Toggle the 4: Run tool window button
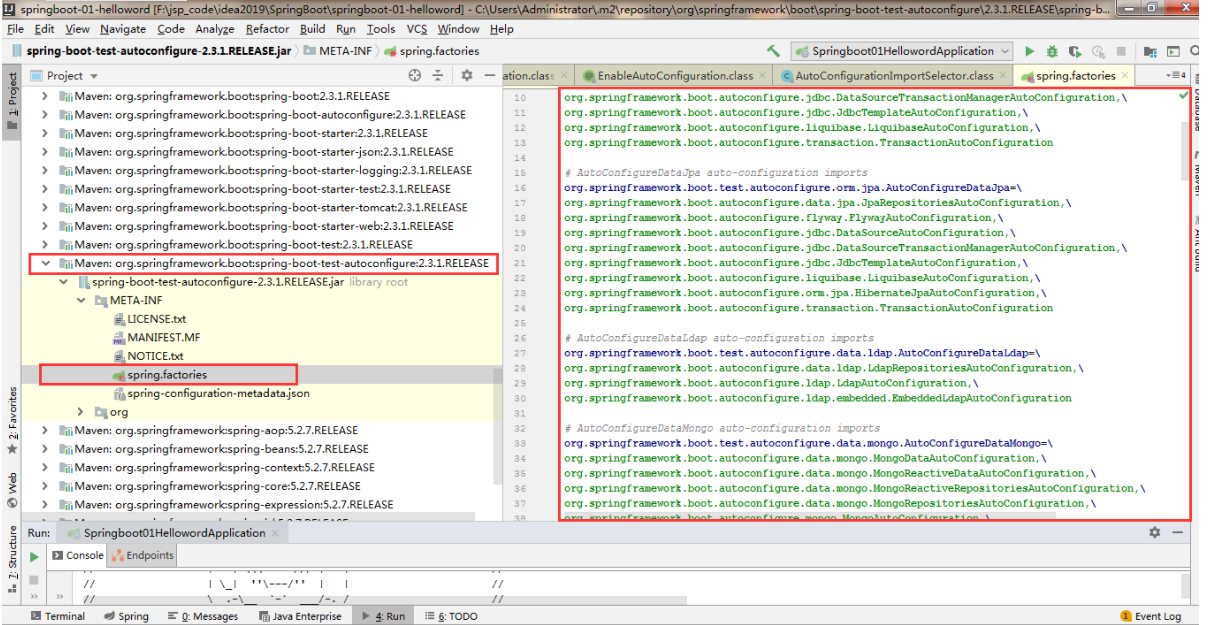The width and height of the screenshot is (1221, 625). coord(385,616)
